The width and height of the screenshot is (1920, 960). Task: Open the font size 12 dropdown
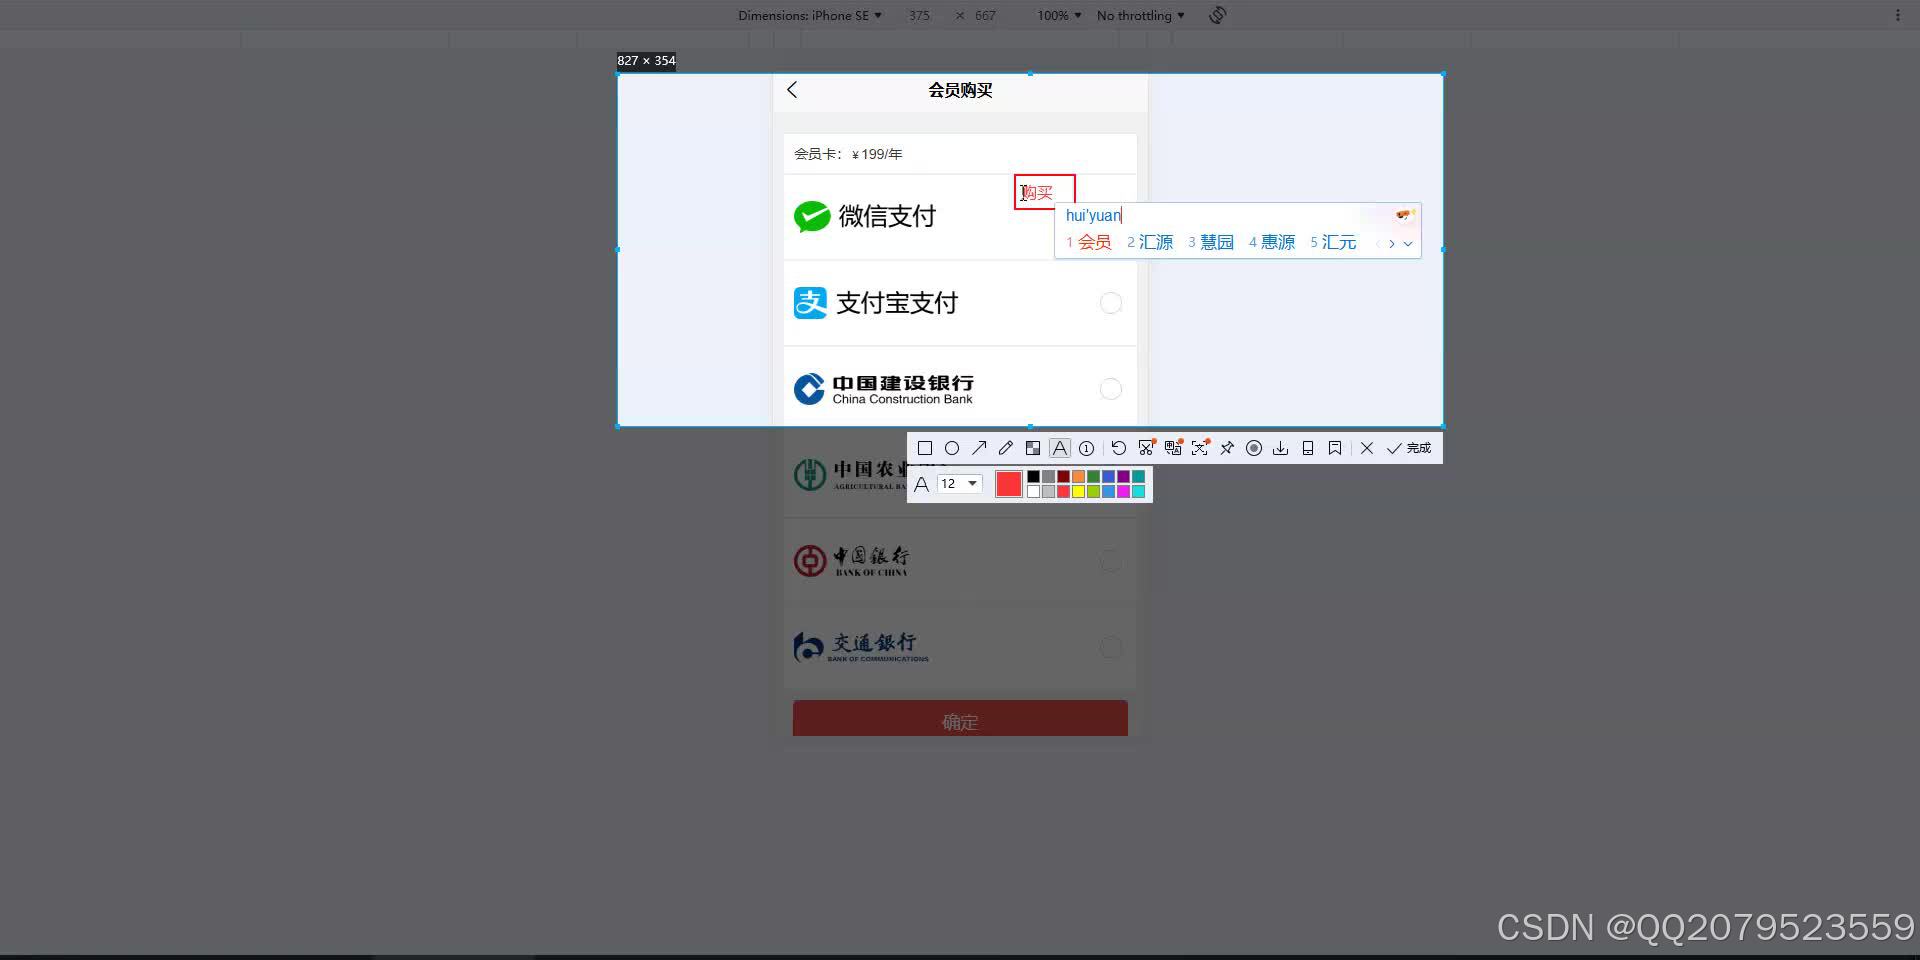(958, 483)
